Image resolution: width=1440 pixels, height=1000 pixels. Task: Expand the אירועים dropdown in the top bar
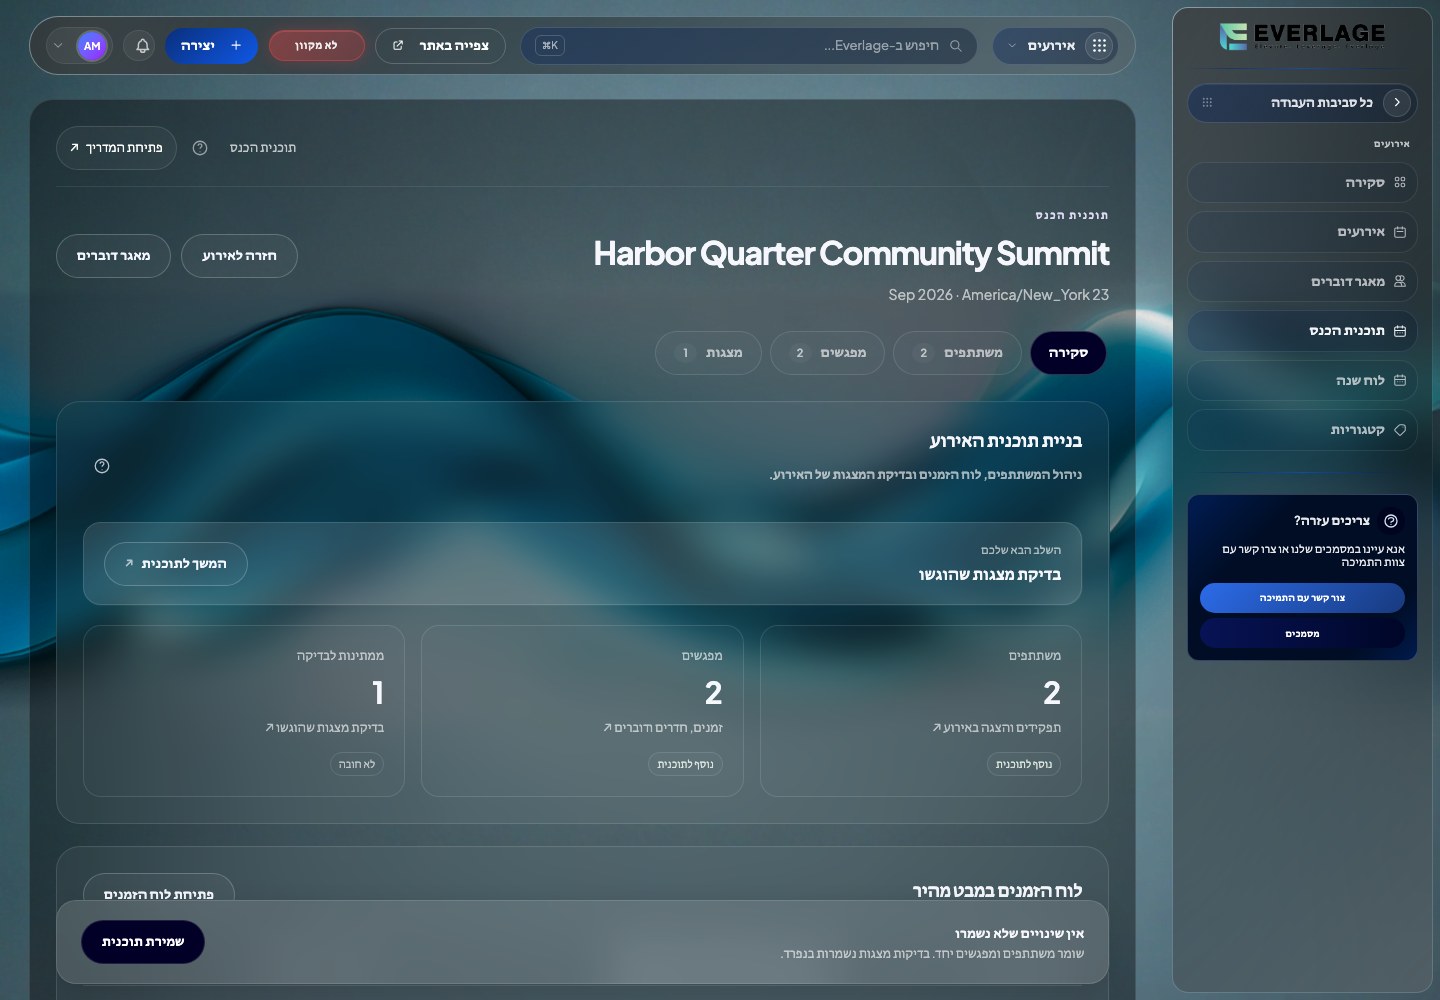[1055, 46]
